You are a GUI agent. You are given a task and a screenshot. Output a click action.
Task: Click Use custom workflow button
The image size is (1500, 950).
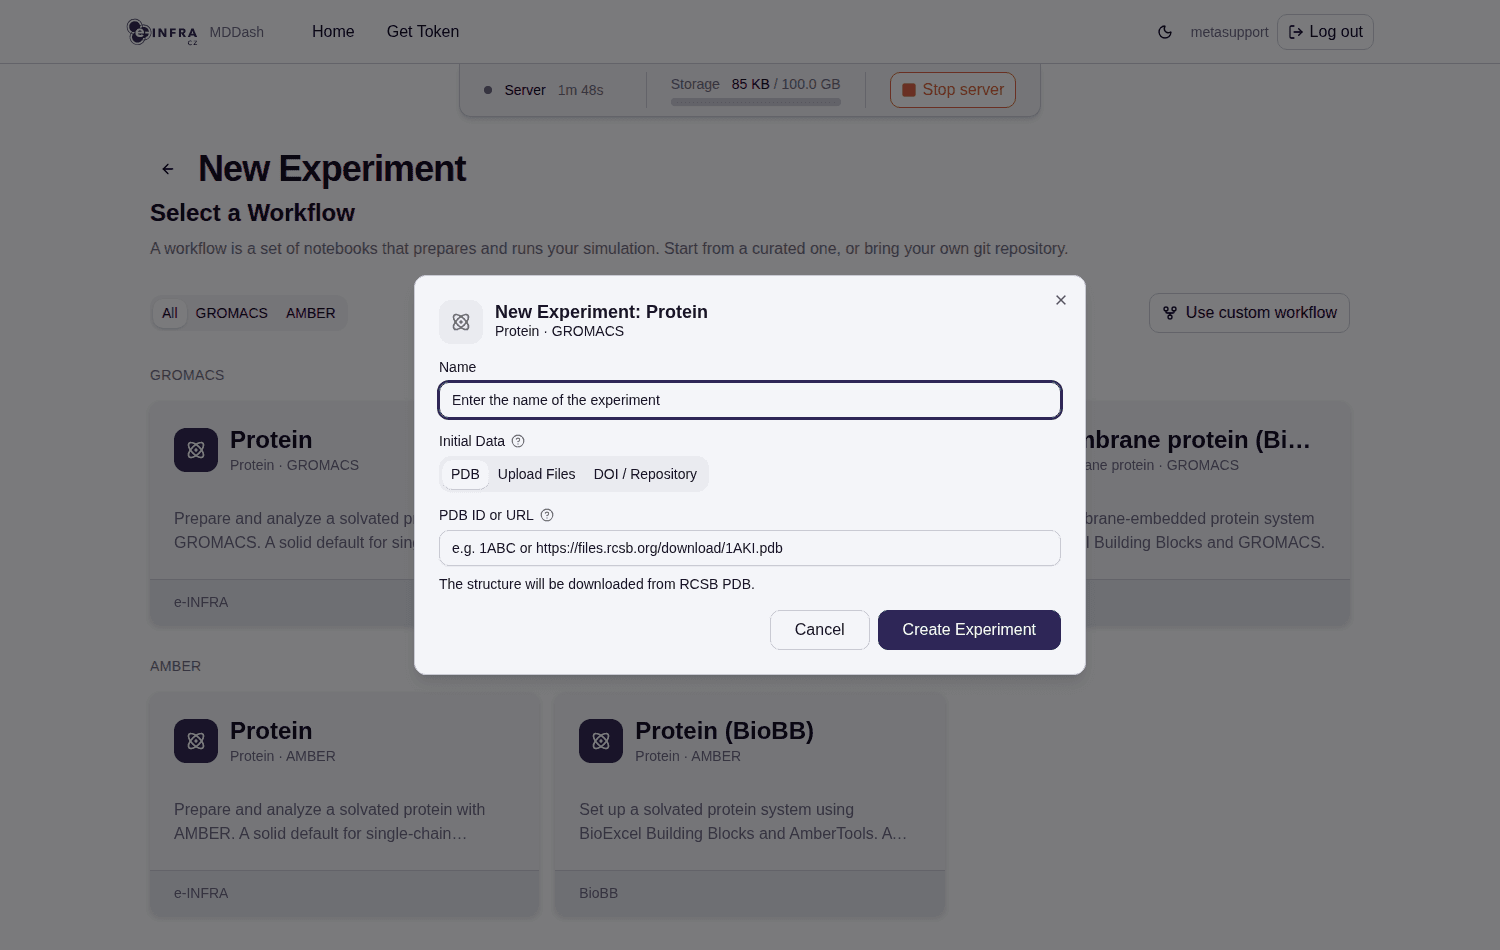1249,313
